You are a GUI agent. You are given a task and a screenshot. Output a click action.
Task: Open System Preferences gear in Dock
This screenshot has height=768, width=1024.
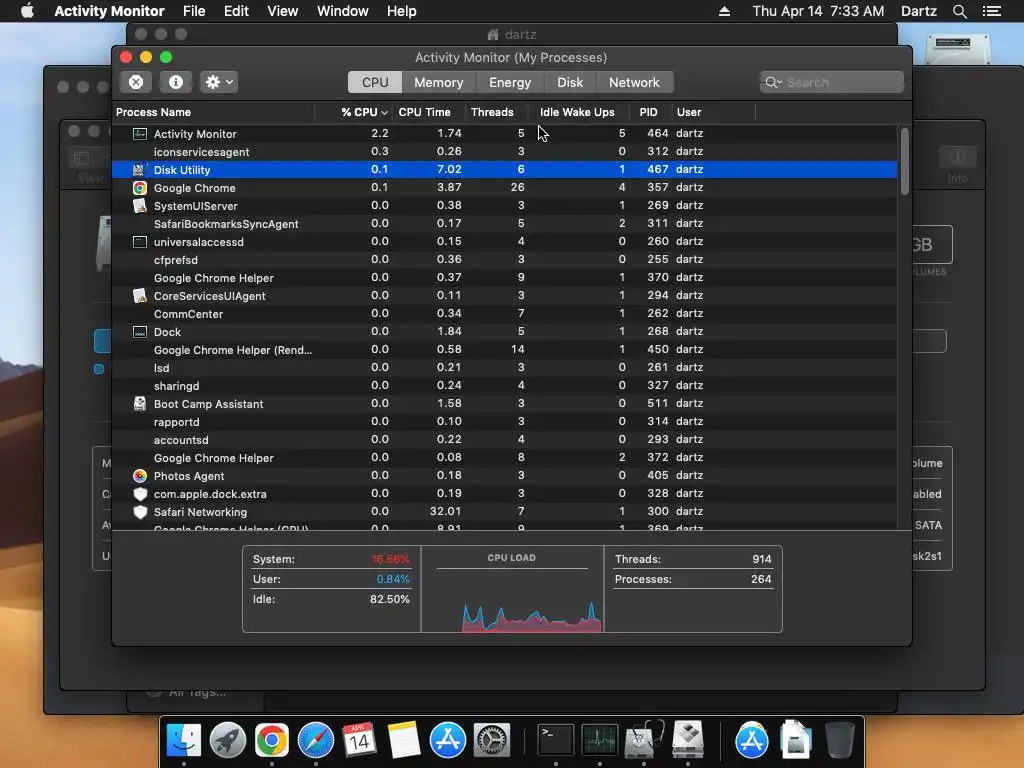pyautogui.click(x=491, y=740)
